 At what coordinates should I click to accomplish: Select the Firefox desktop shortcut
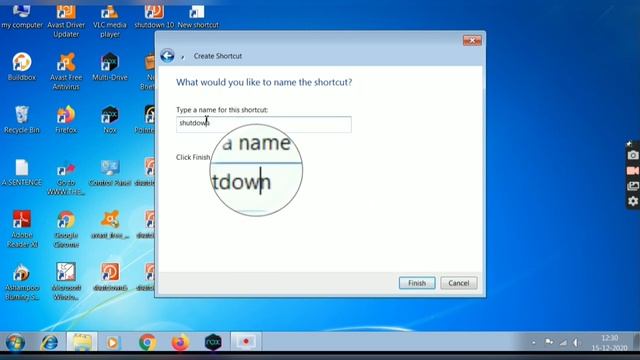point(66,120)
